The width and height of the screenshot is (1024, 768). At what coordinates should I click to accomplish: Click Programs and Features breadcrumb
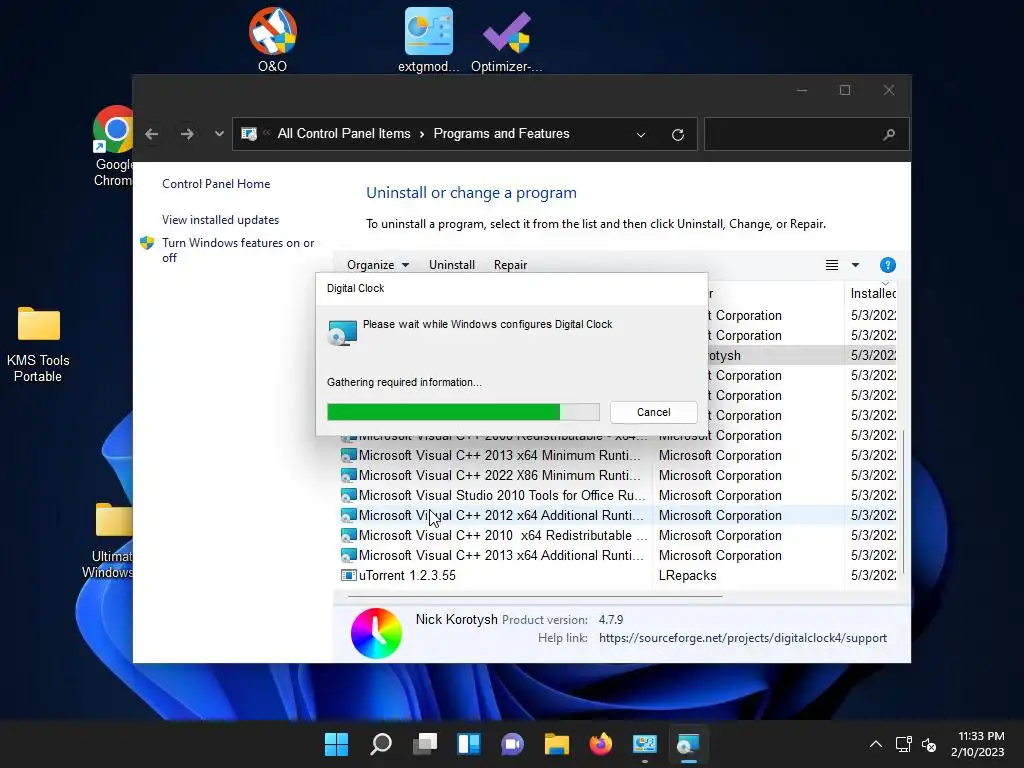[502, 133]
